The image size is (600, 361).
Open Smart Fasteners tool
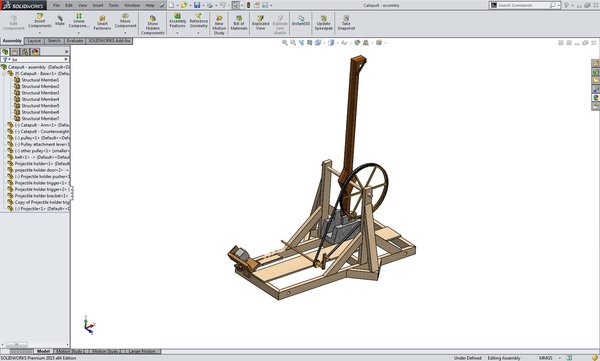tap(102, 23)
